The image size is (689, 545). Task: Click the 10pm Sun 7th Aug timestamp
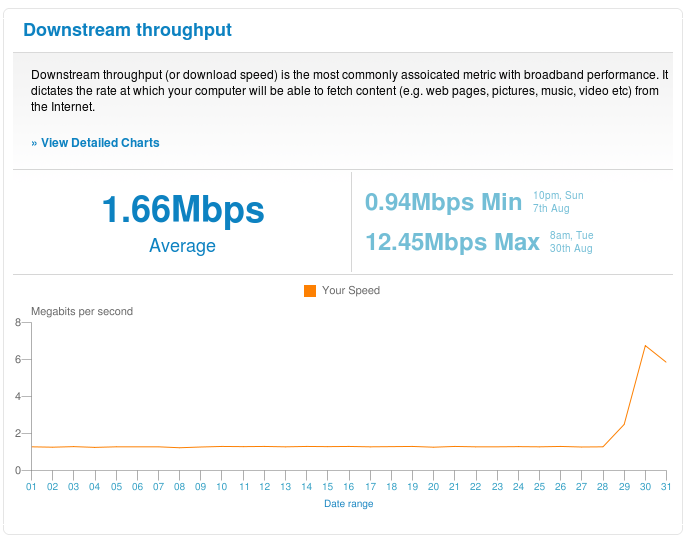point(558,202)
